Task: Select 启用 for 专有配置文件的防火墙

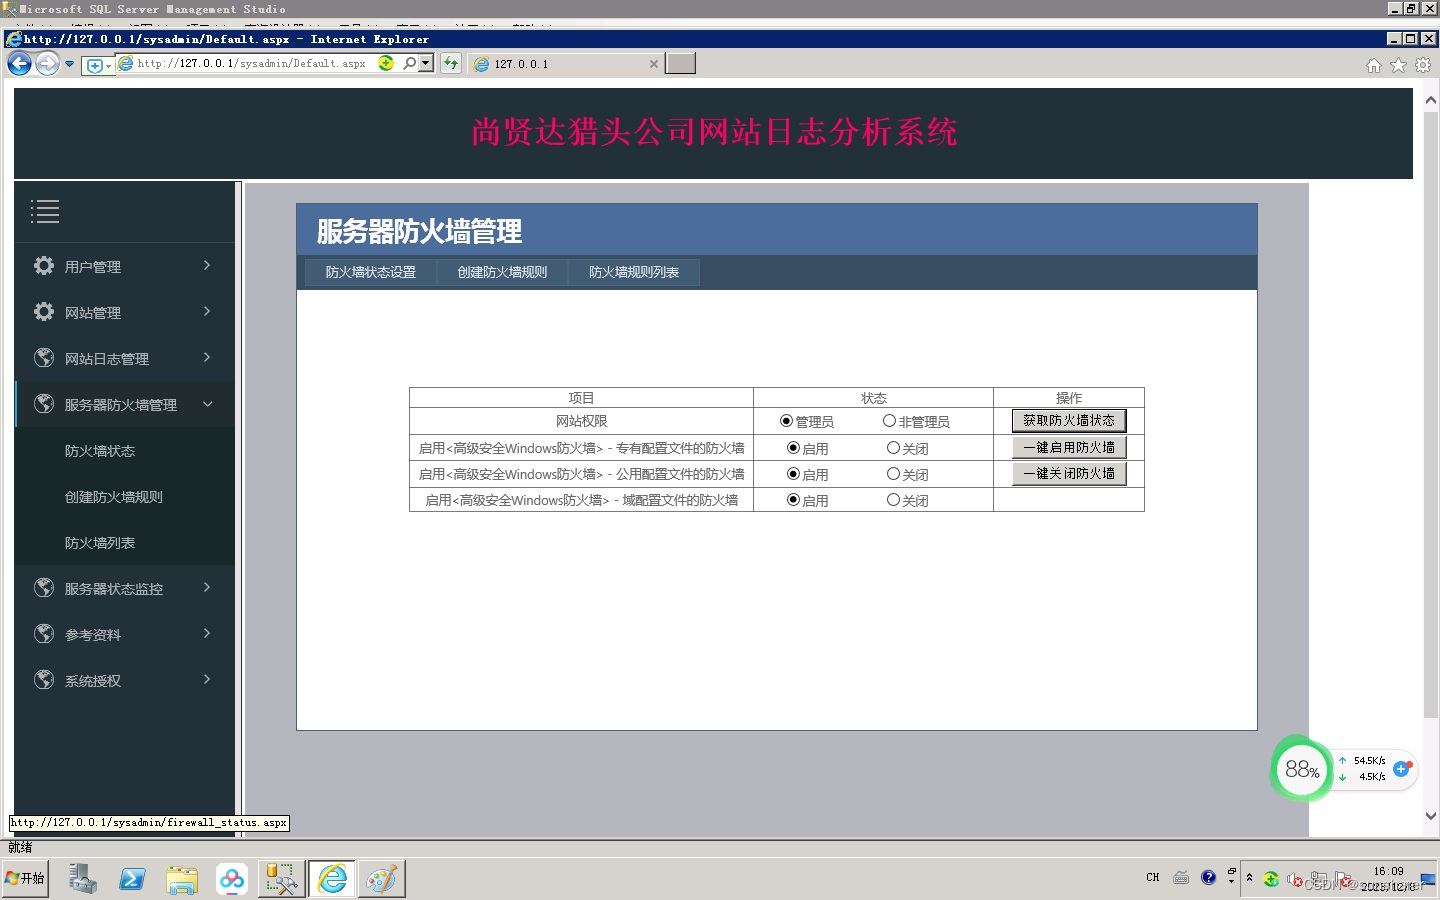Action: (x=793, y=448)
